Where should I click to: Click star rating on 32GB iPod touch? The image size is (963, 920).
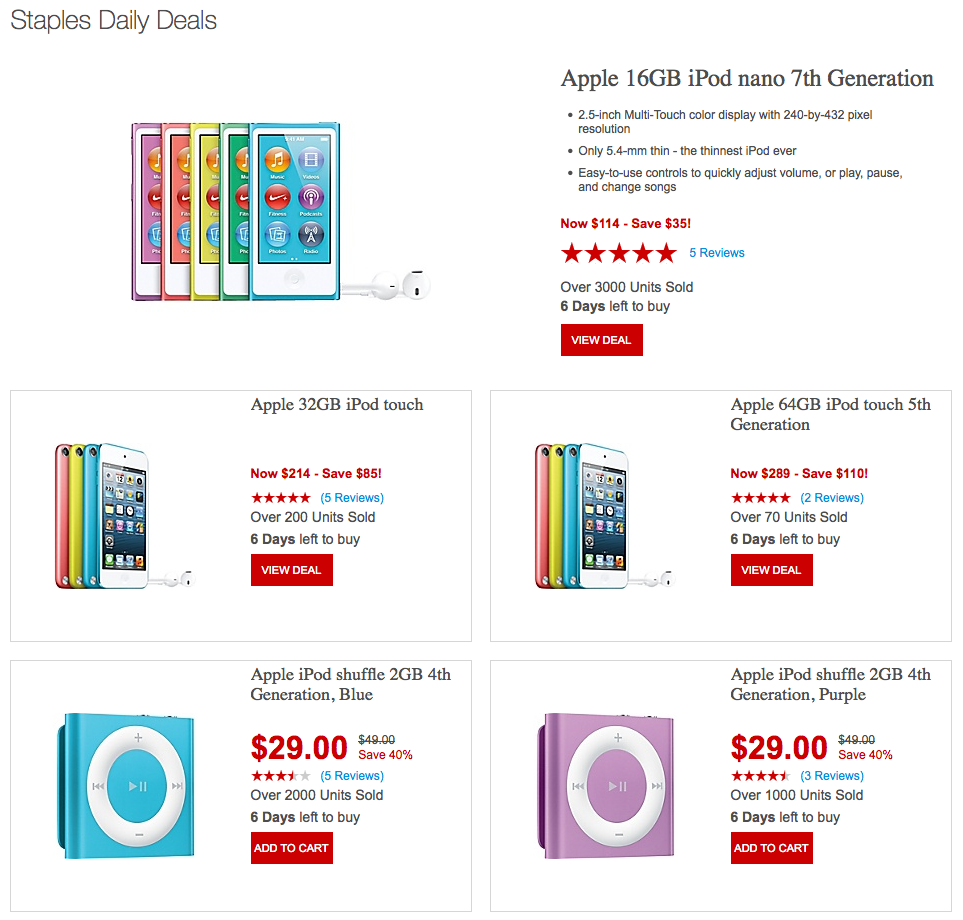[280, 498]
